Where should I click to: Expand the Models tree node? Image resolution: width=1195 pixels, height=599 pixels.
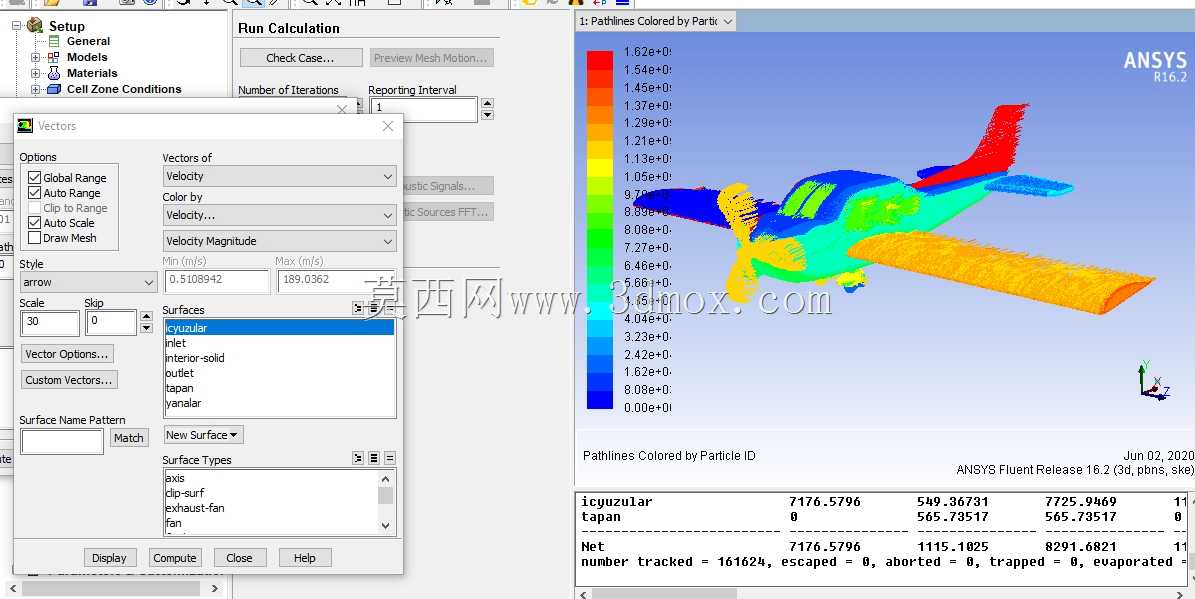point(35,57)
